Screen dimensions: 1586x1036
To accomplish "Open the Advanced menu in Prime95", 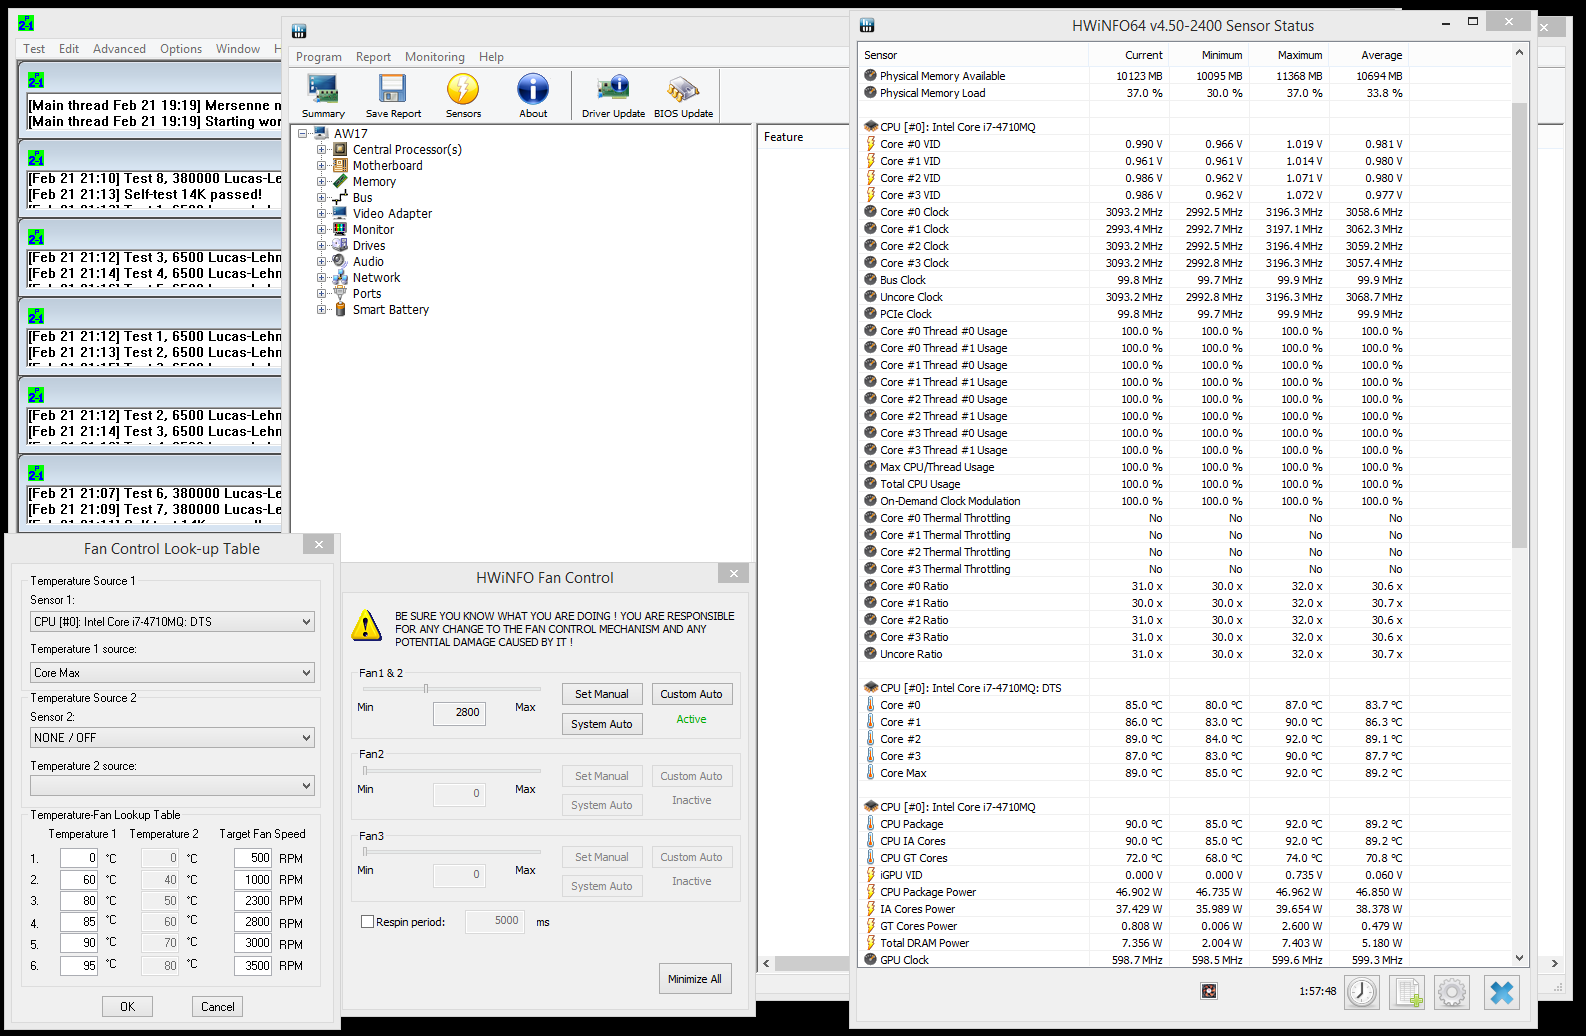I will pos(119,48).
